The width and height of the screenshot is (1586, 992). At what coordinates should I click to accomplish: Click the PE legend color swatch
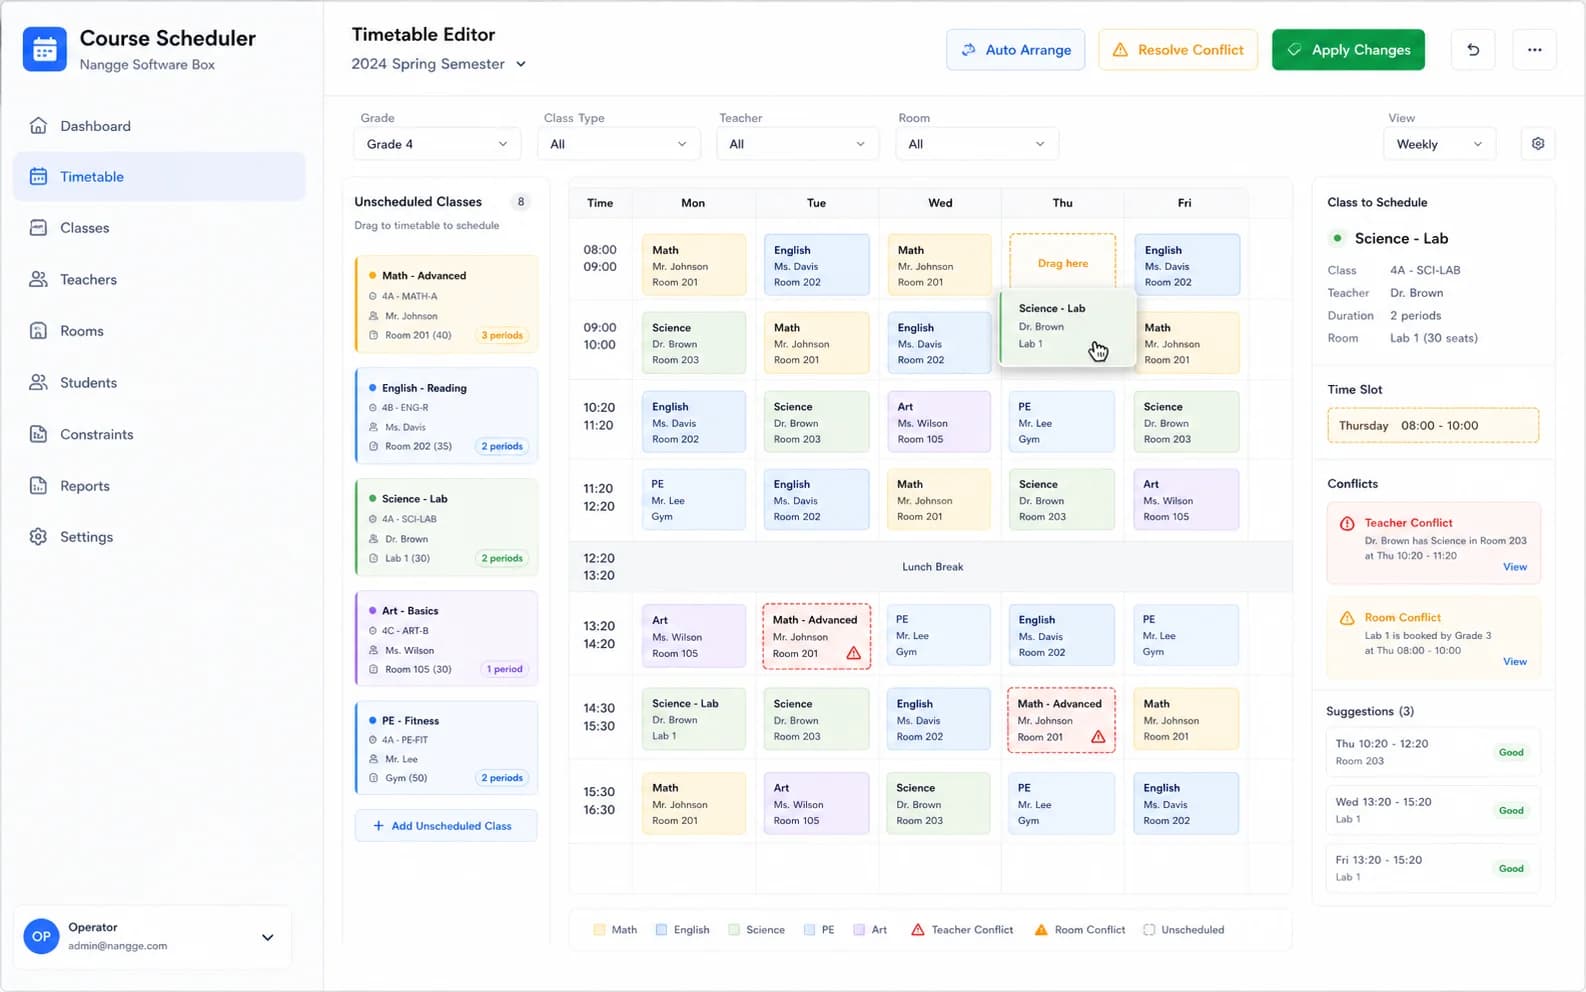(809, 930)
